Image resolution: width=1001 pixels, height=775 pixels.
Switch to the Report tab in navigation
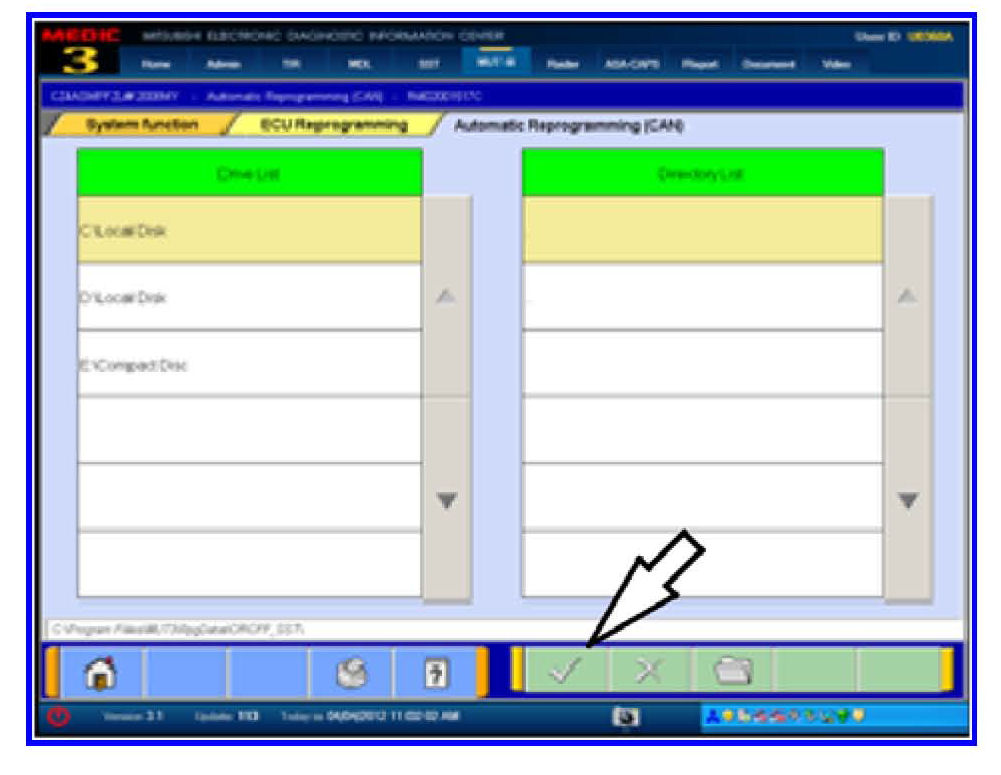coord(695,62)
